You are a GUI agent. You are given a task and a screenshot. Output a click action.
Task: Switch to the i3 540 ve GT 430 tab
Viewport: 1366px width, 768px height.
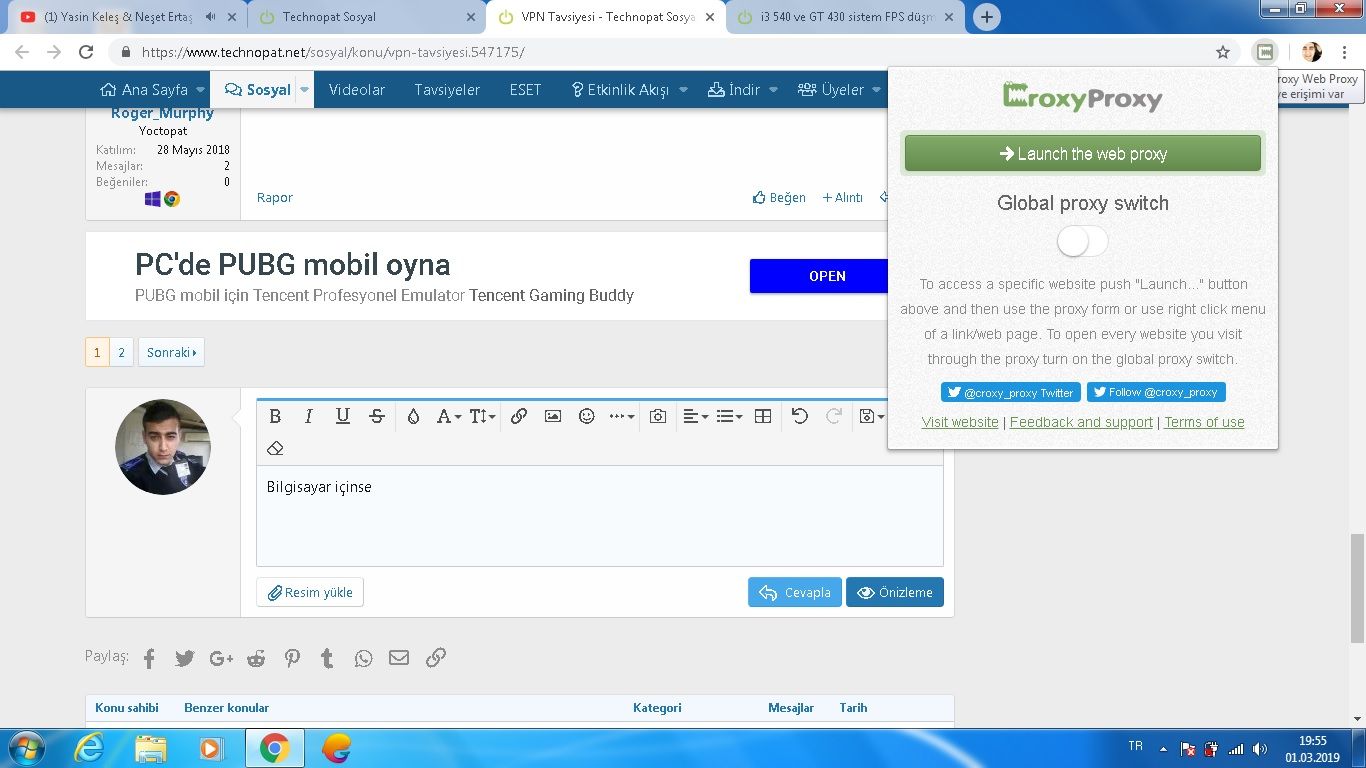(845, 17)
